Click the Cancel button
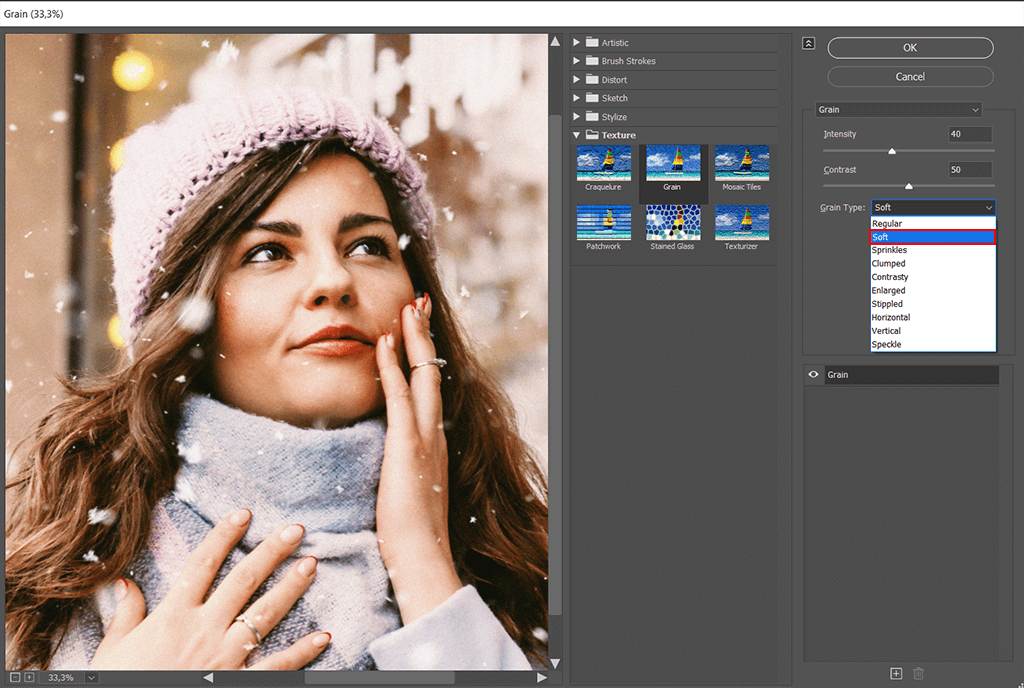Viewport: 1024px width, 688px height. pos(910,76)
